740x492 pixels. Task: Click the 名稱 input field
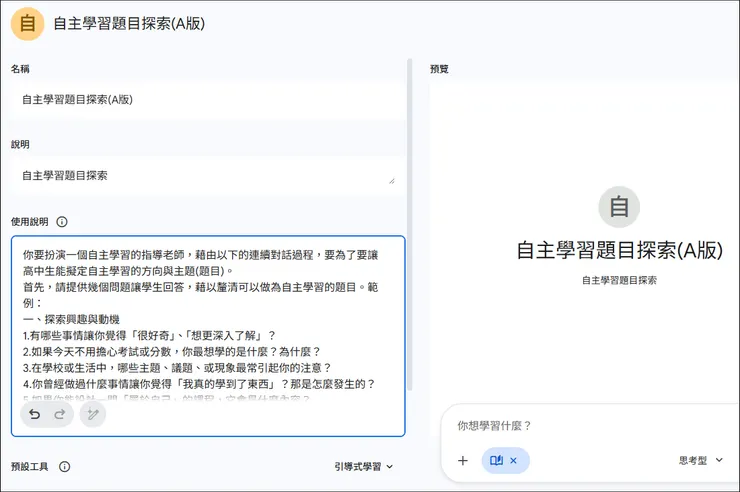(208, 100)
